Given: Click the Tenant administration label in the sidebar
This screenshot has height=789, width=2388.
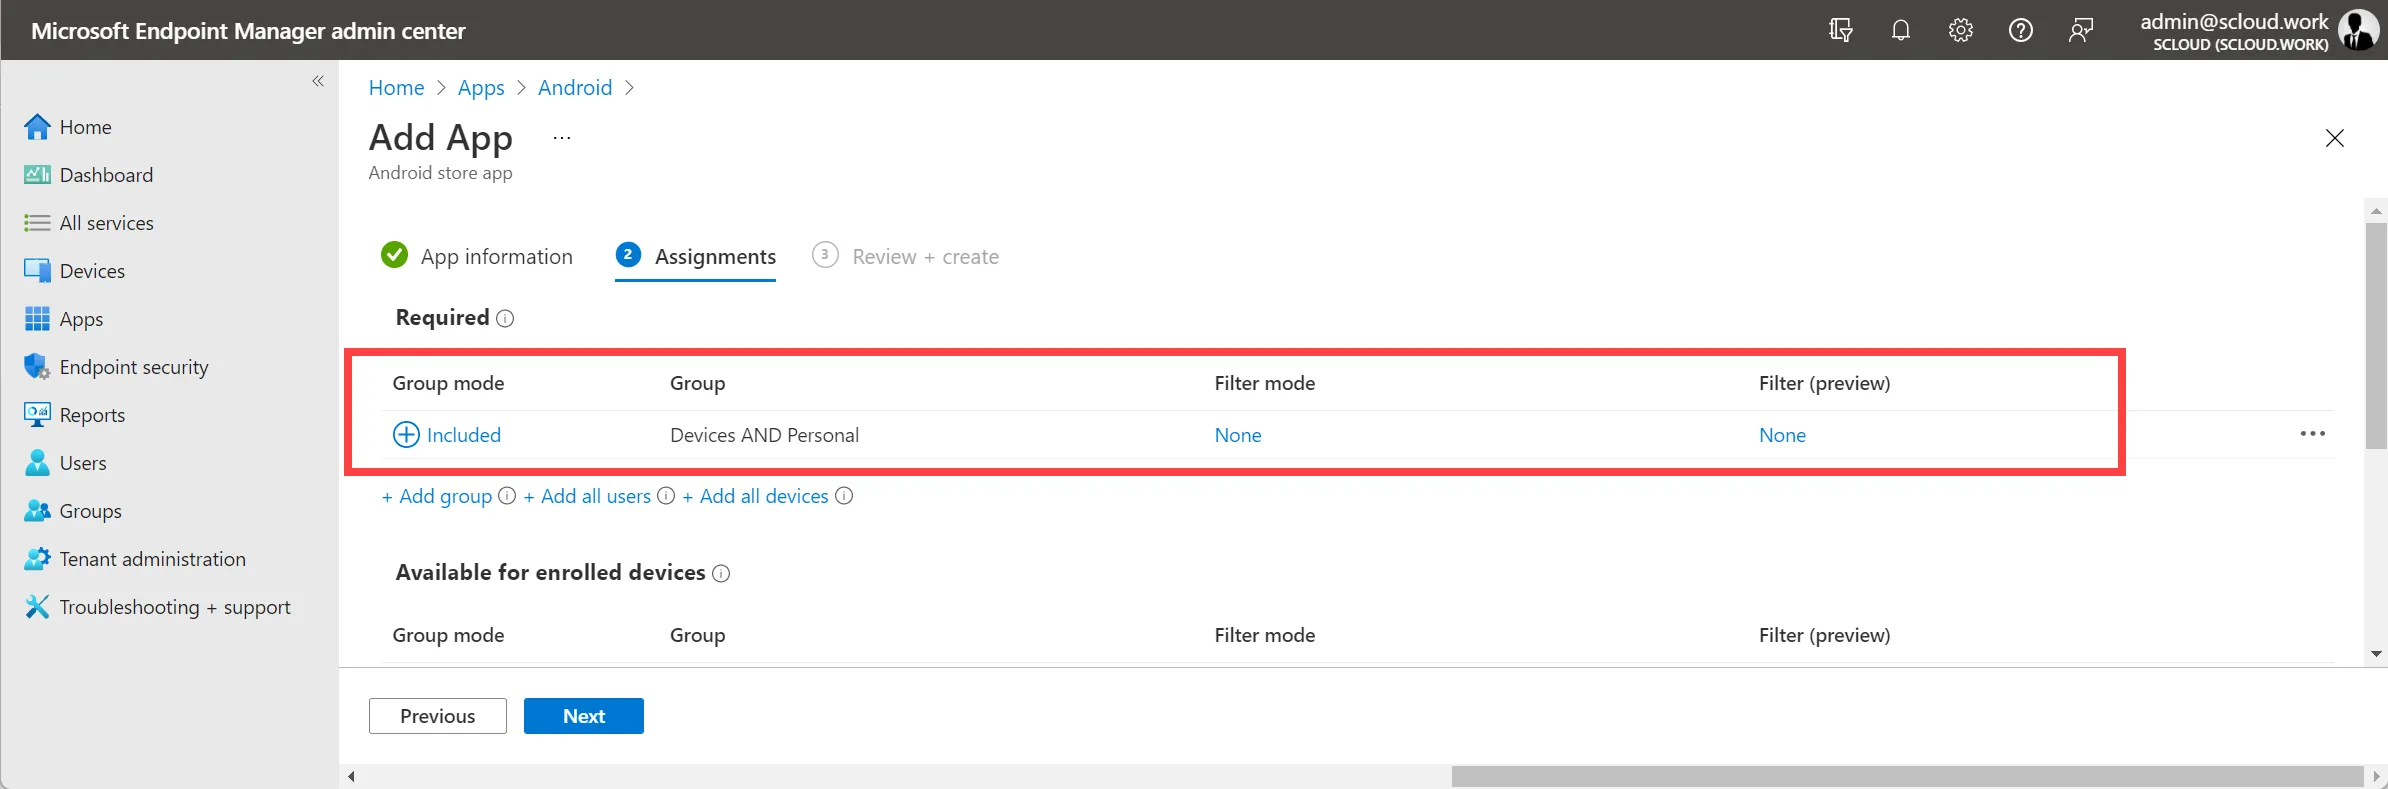Looking at the screenshot, I should point(153,559).
